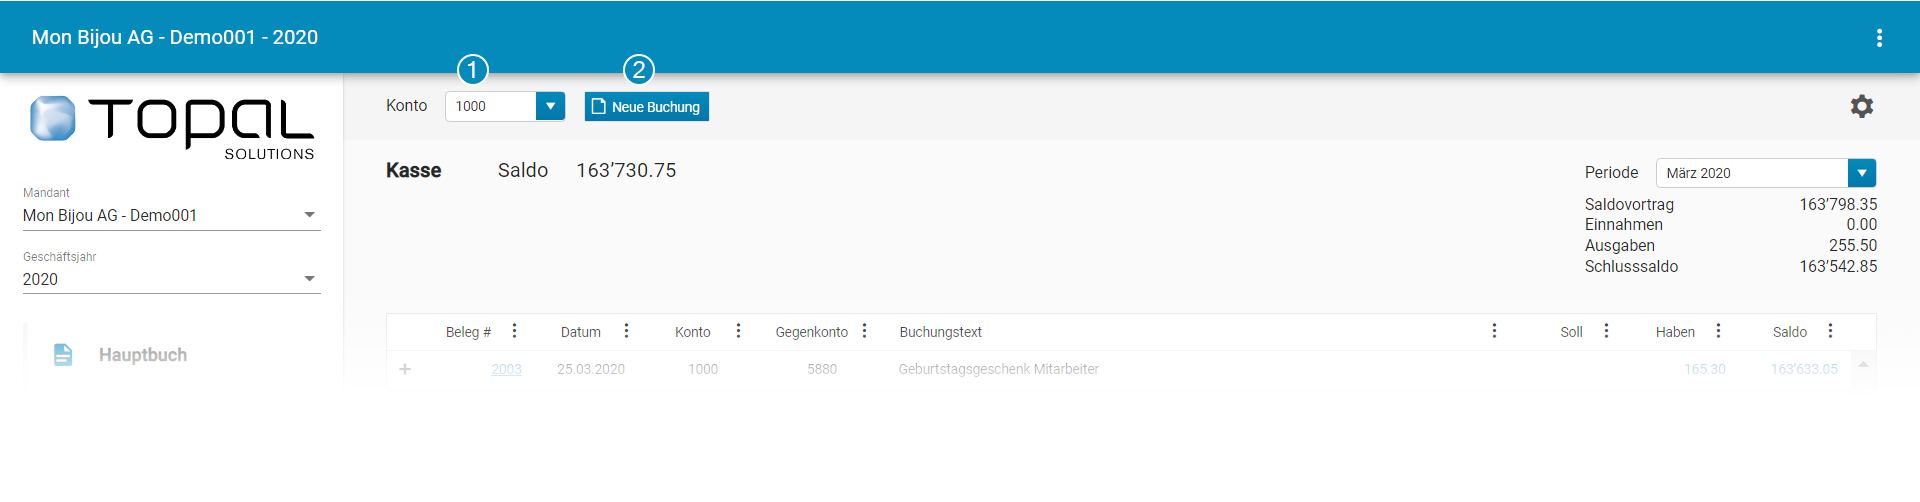Open Haben column options menu
The height and width of the screenshot is (502, 1920).
click(1718, 331)
